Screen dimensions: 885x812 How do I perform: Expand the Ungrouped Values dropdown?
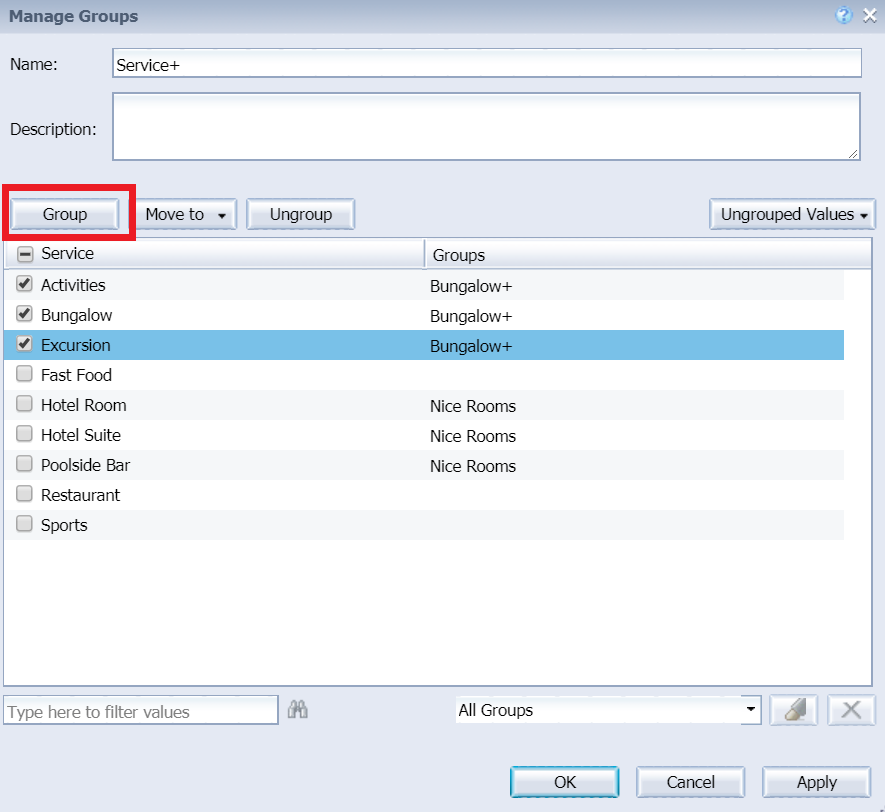[793, 214]
